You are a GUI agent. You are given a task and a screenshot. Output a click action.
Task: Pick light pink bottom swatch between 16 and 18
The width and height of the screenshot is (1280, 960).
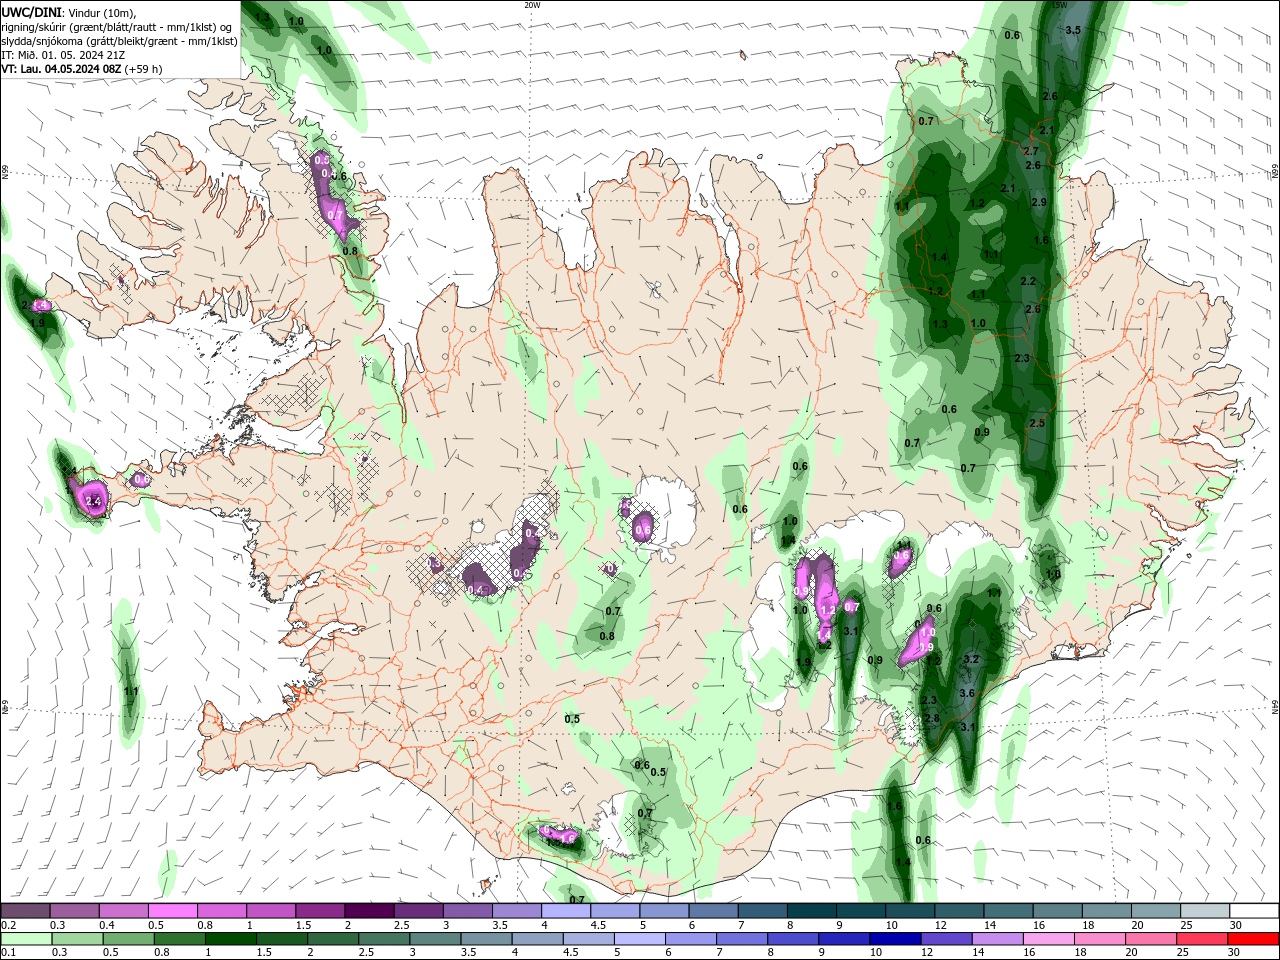pos(1048,940)
